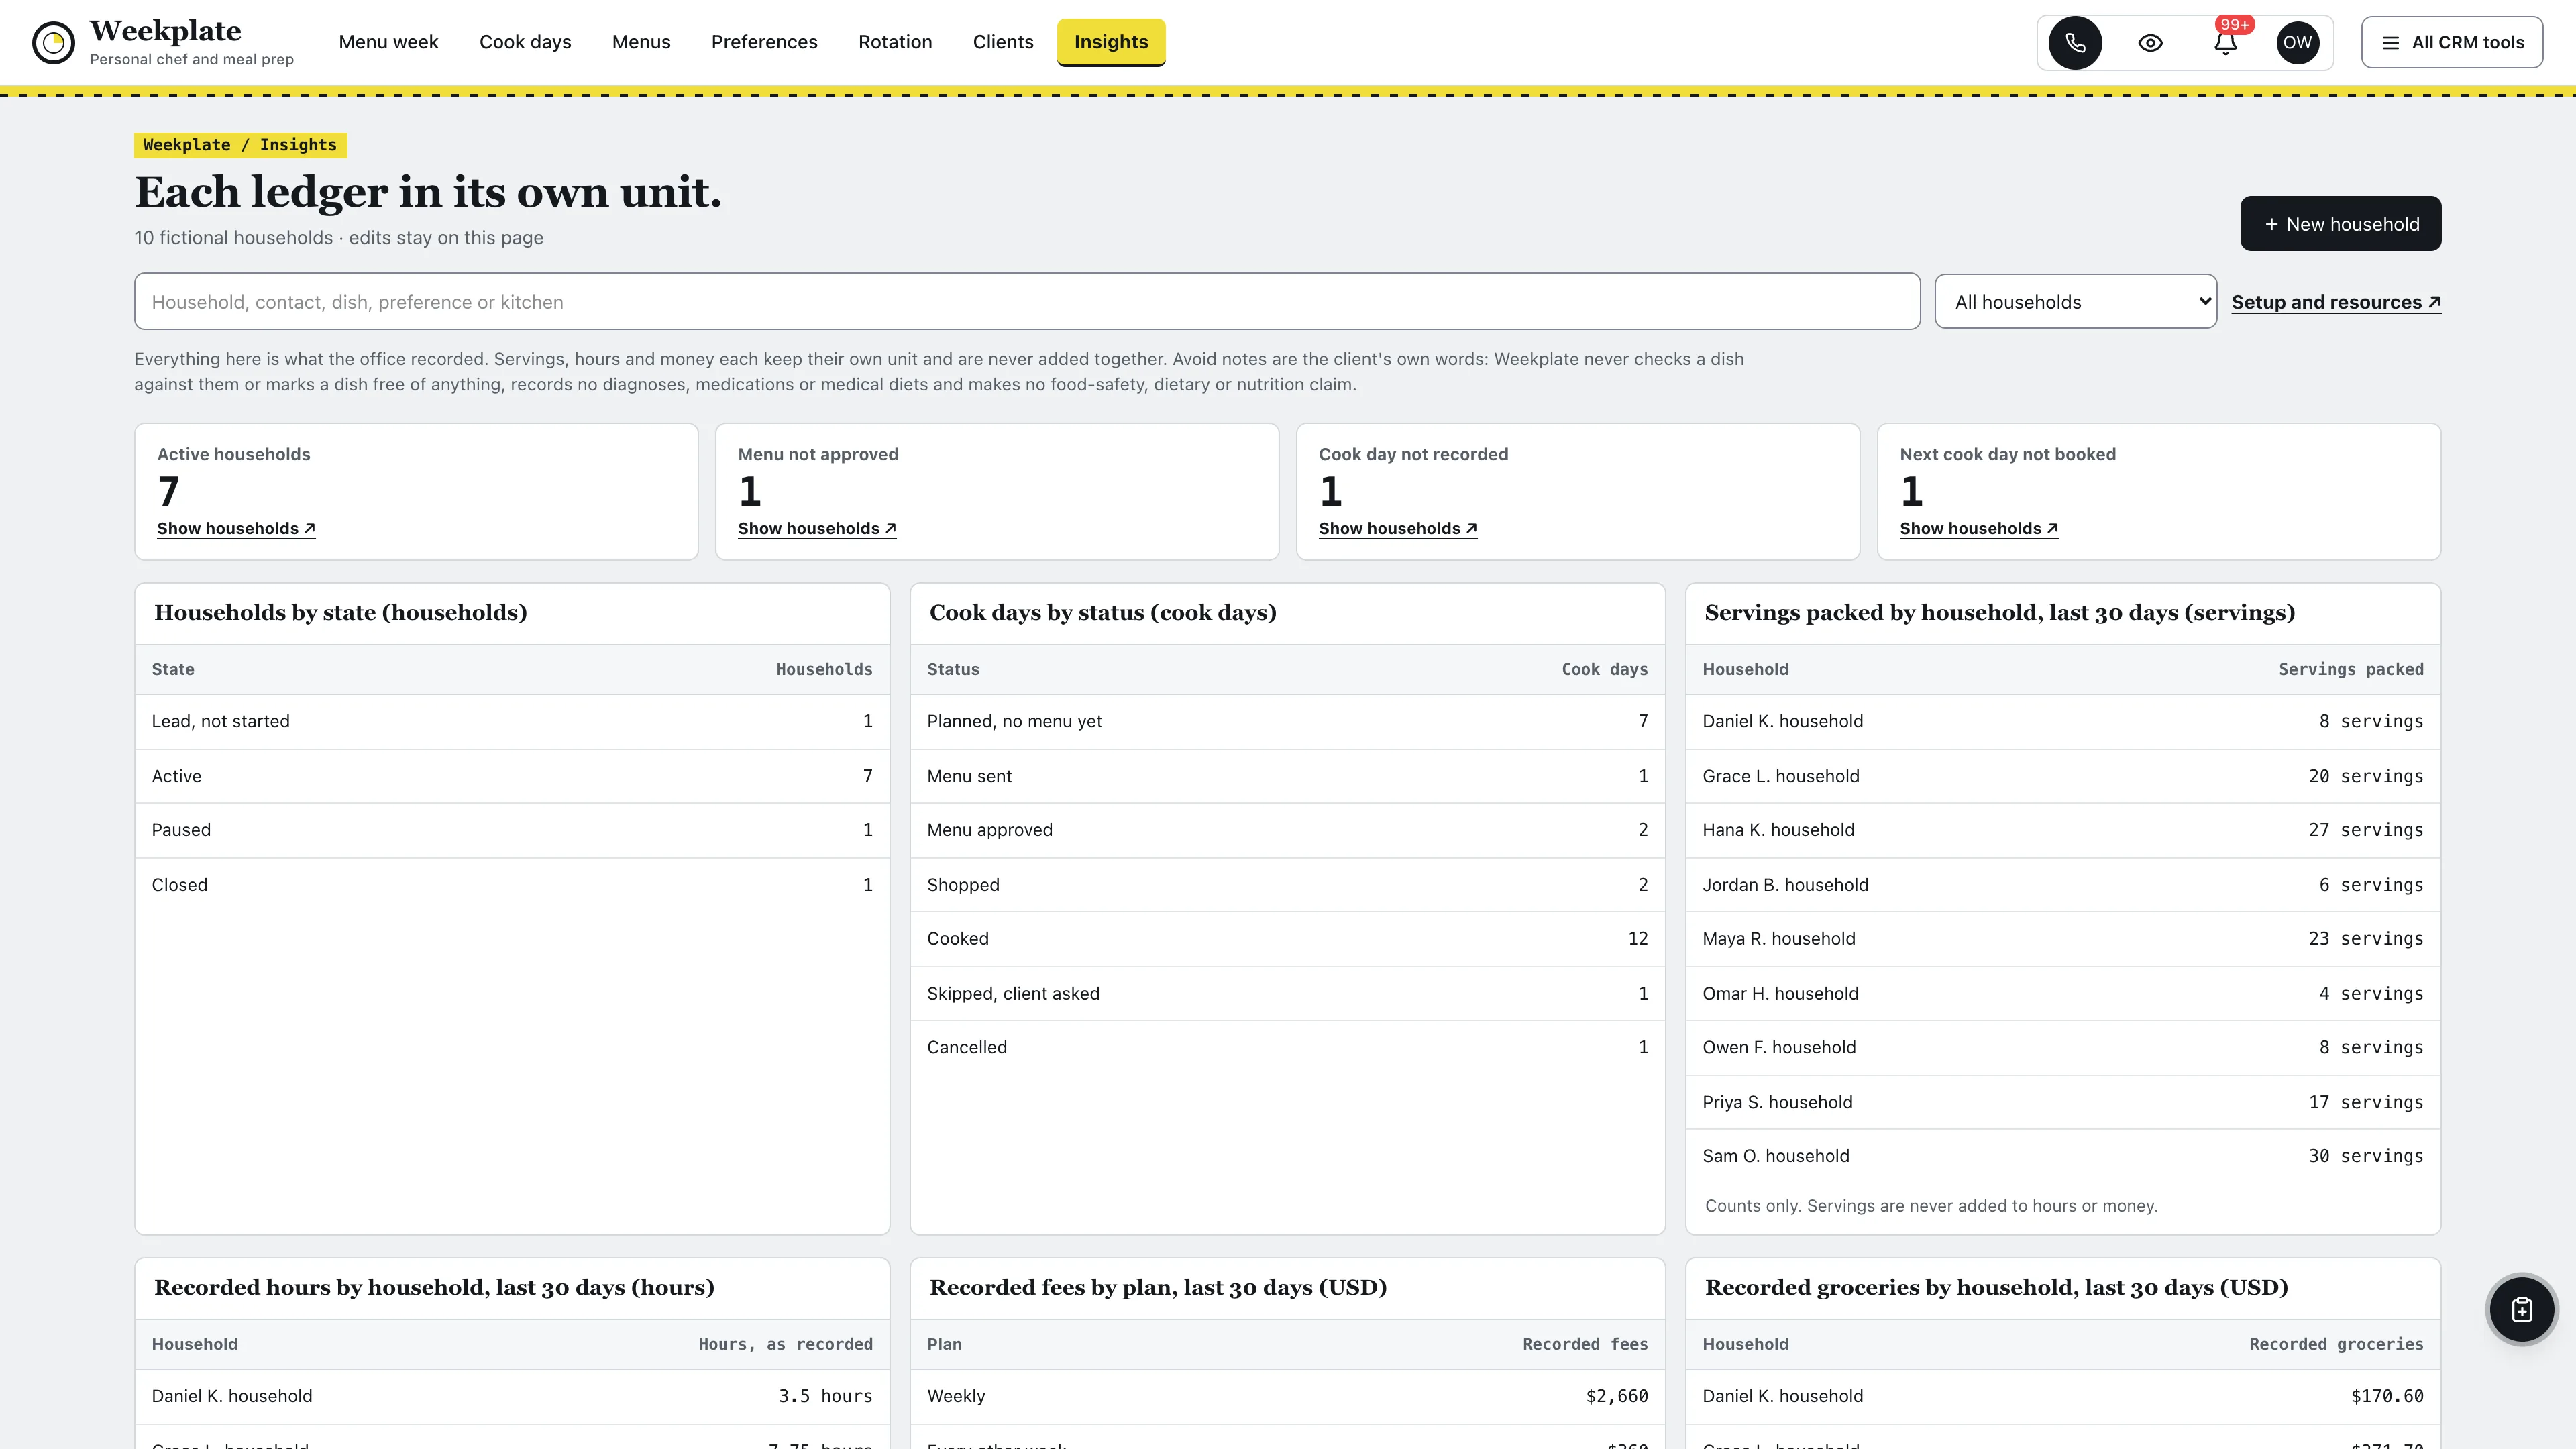The height and width of the screenshot is (1449, 2576).
Task: Select Hana K. household servings row
Action: (2062, 830)
